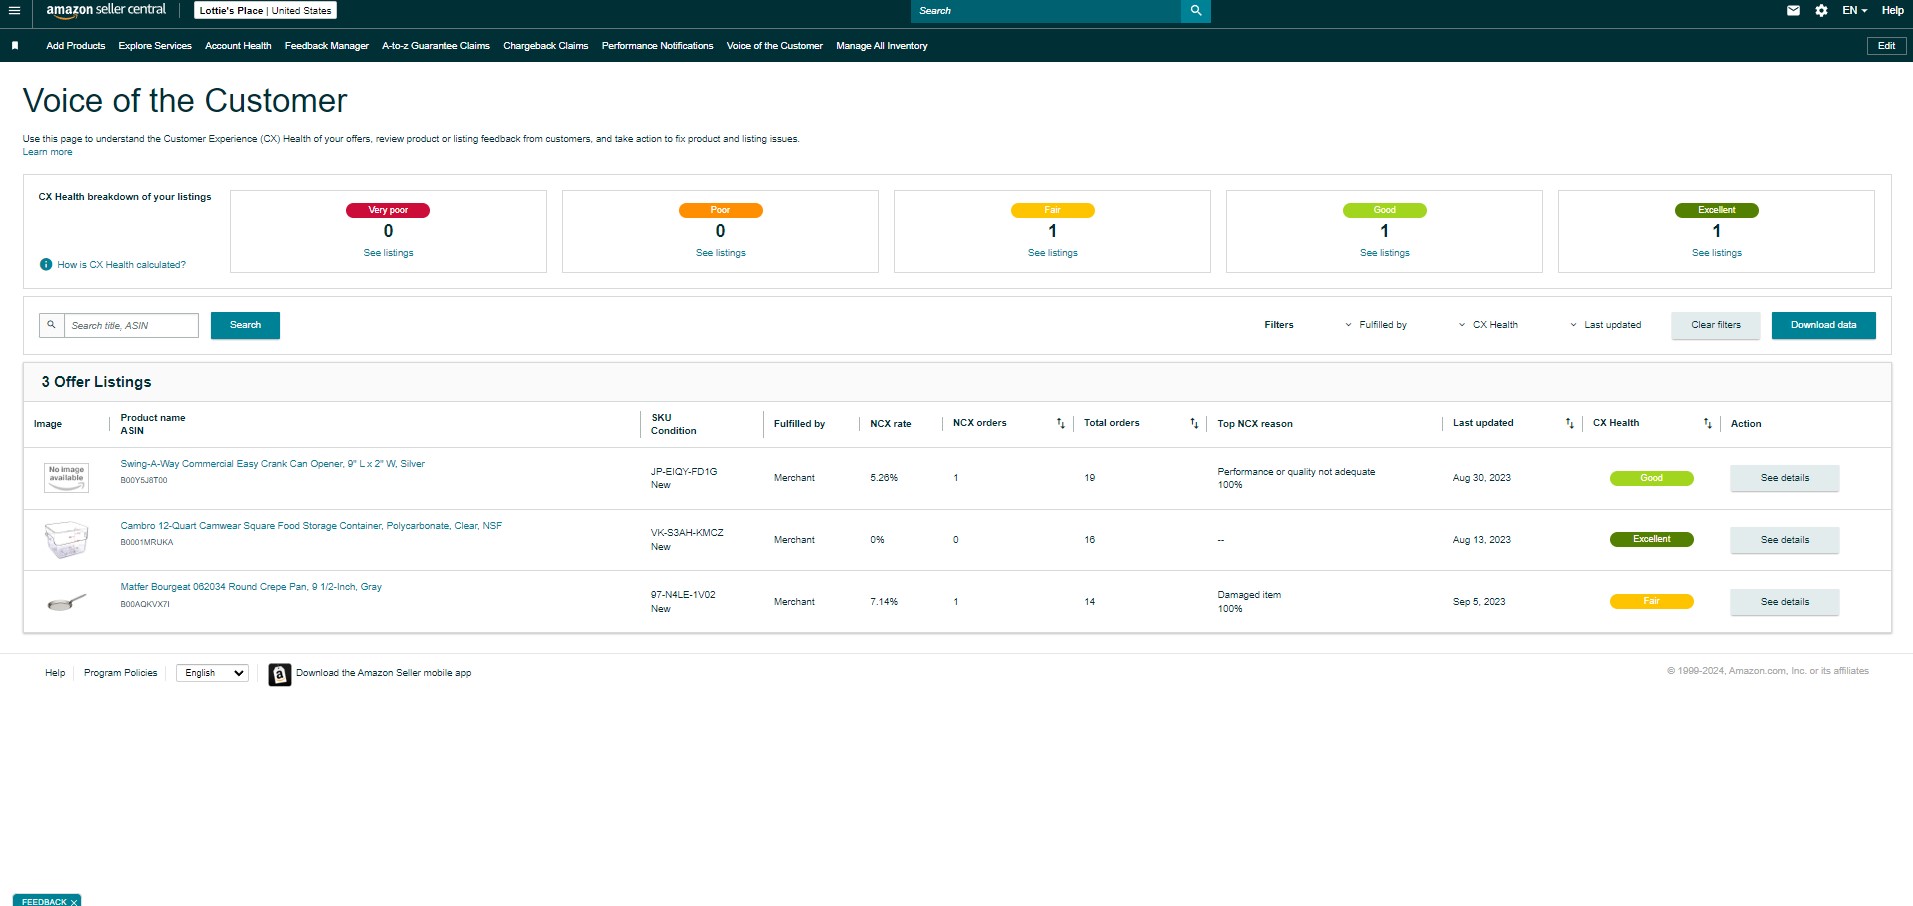The height and width of the screenshot is (906, 1913).
Task: See details for Matfer Bourgeat crepe pan
Action: (1784, 602)
